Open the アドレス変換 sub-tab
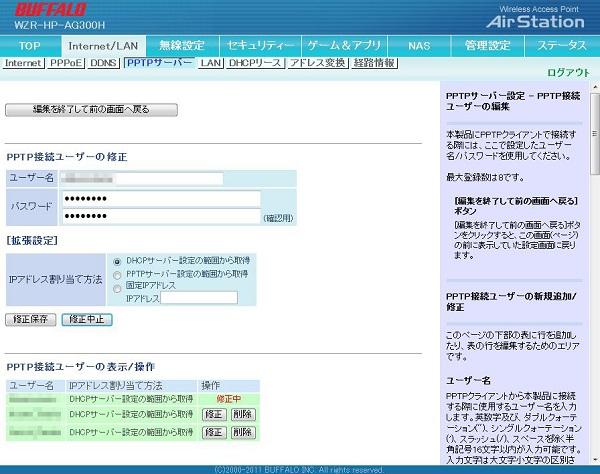600x474 pixels. click(317, 62)
